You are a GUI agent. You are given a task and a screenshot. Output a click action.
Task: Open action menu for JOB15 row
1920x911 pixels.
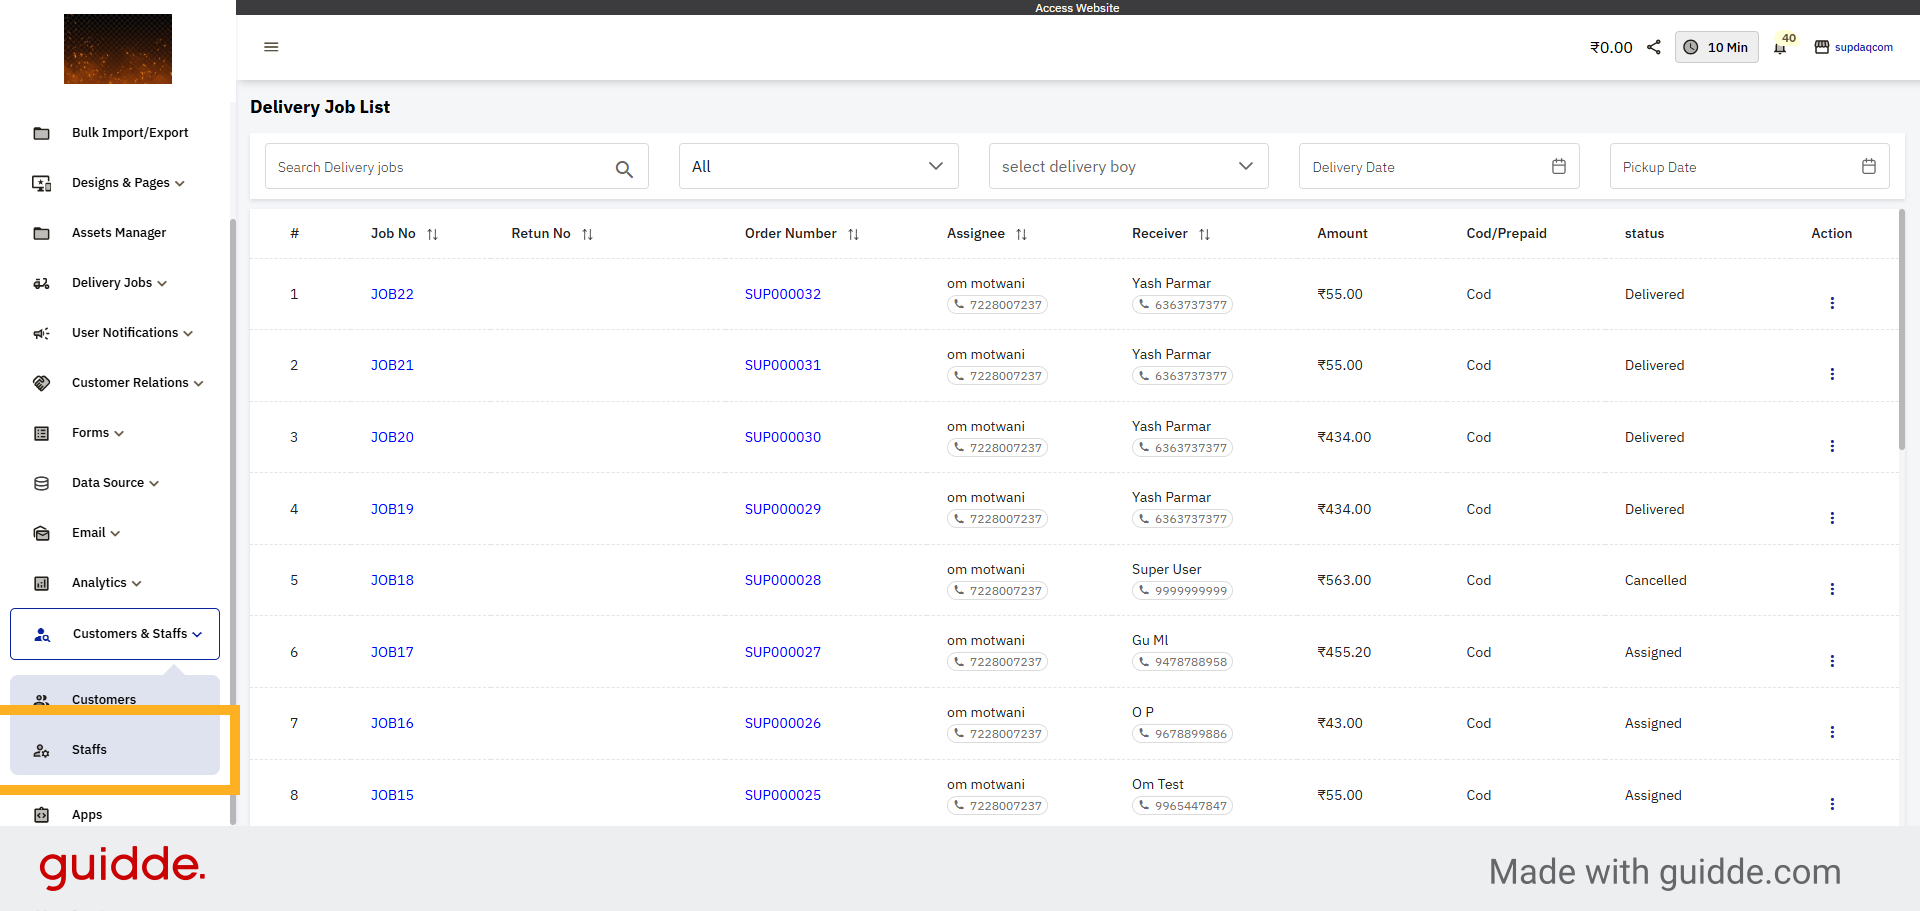click(1832, 804)
